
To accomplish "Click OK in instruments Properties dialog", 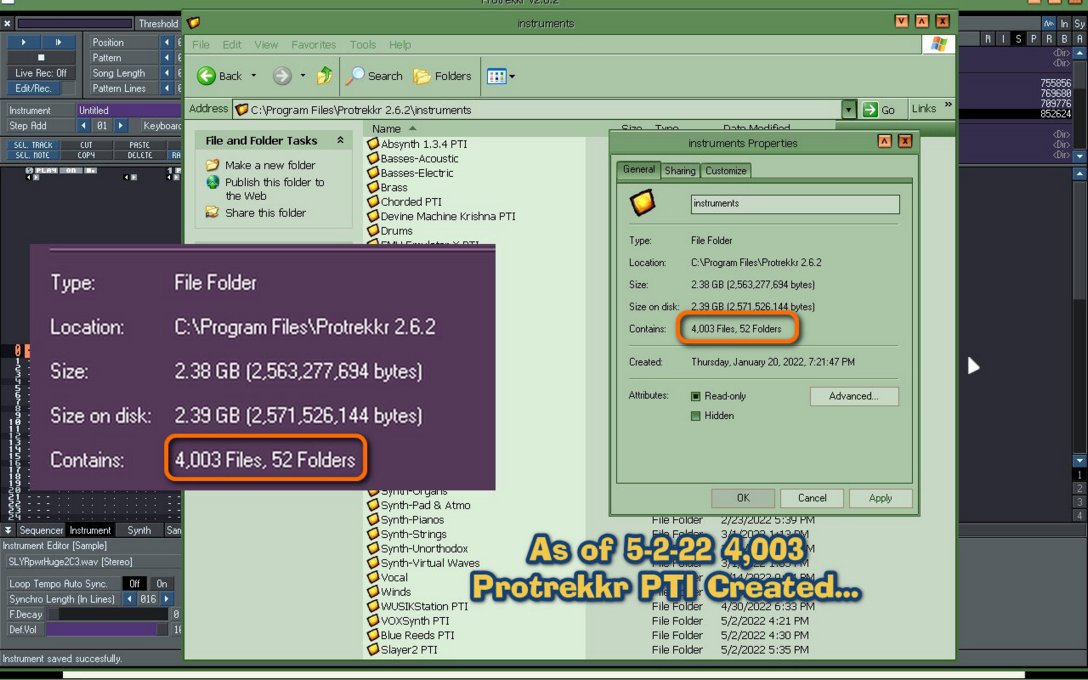I will tap(743, 498).
